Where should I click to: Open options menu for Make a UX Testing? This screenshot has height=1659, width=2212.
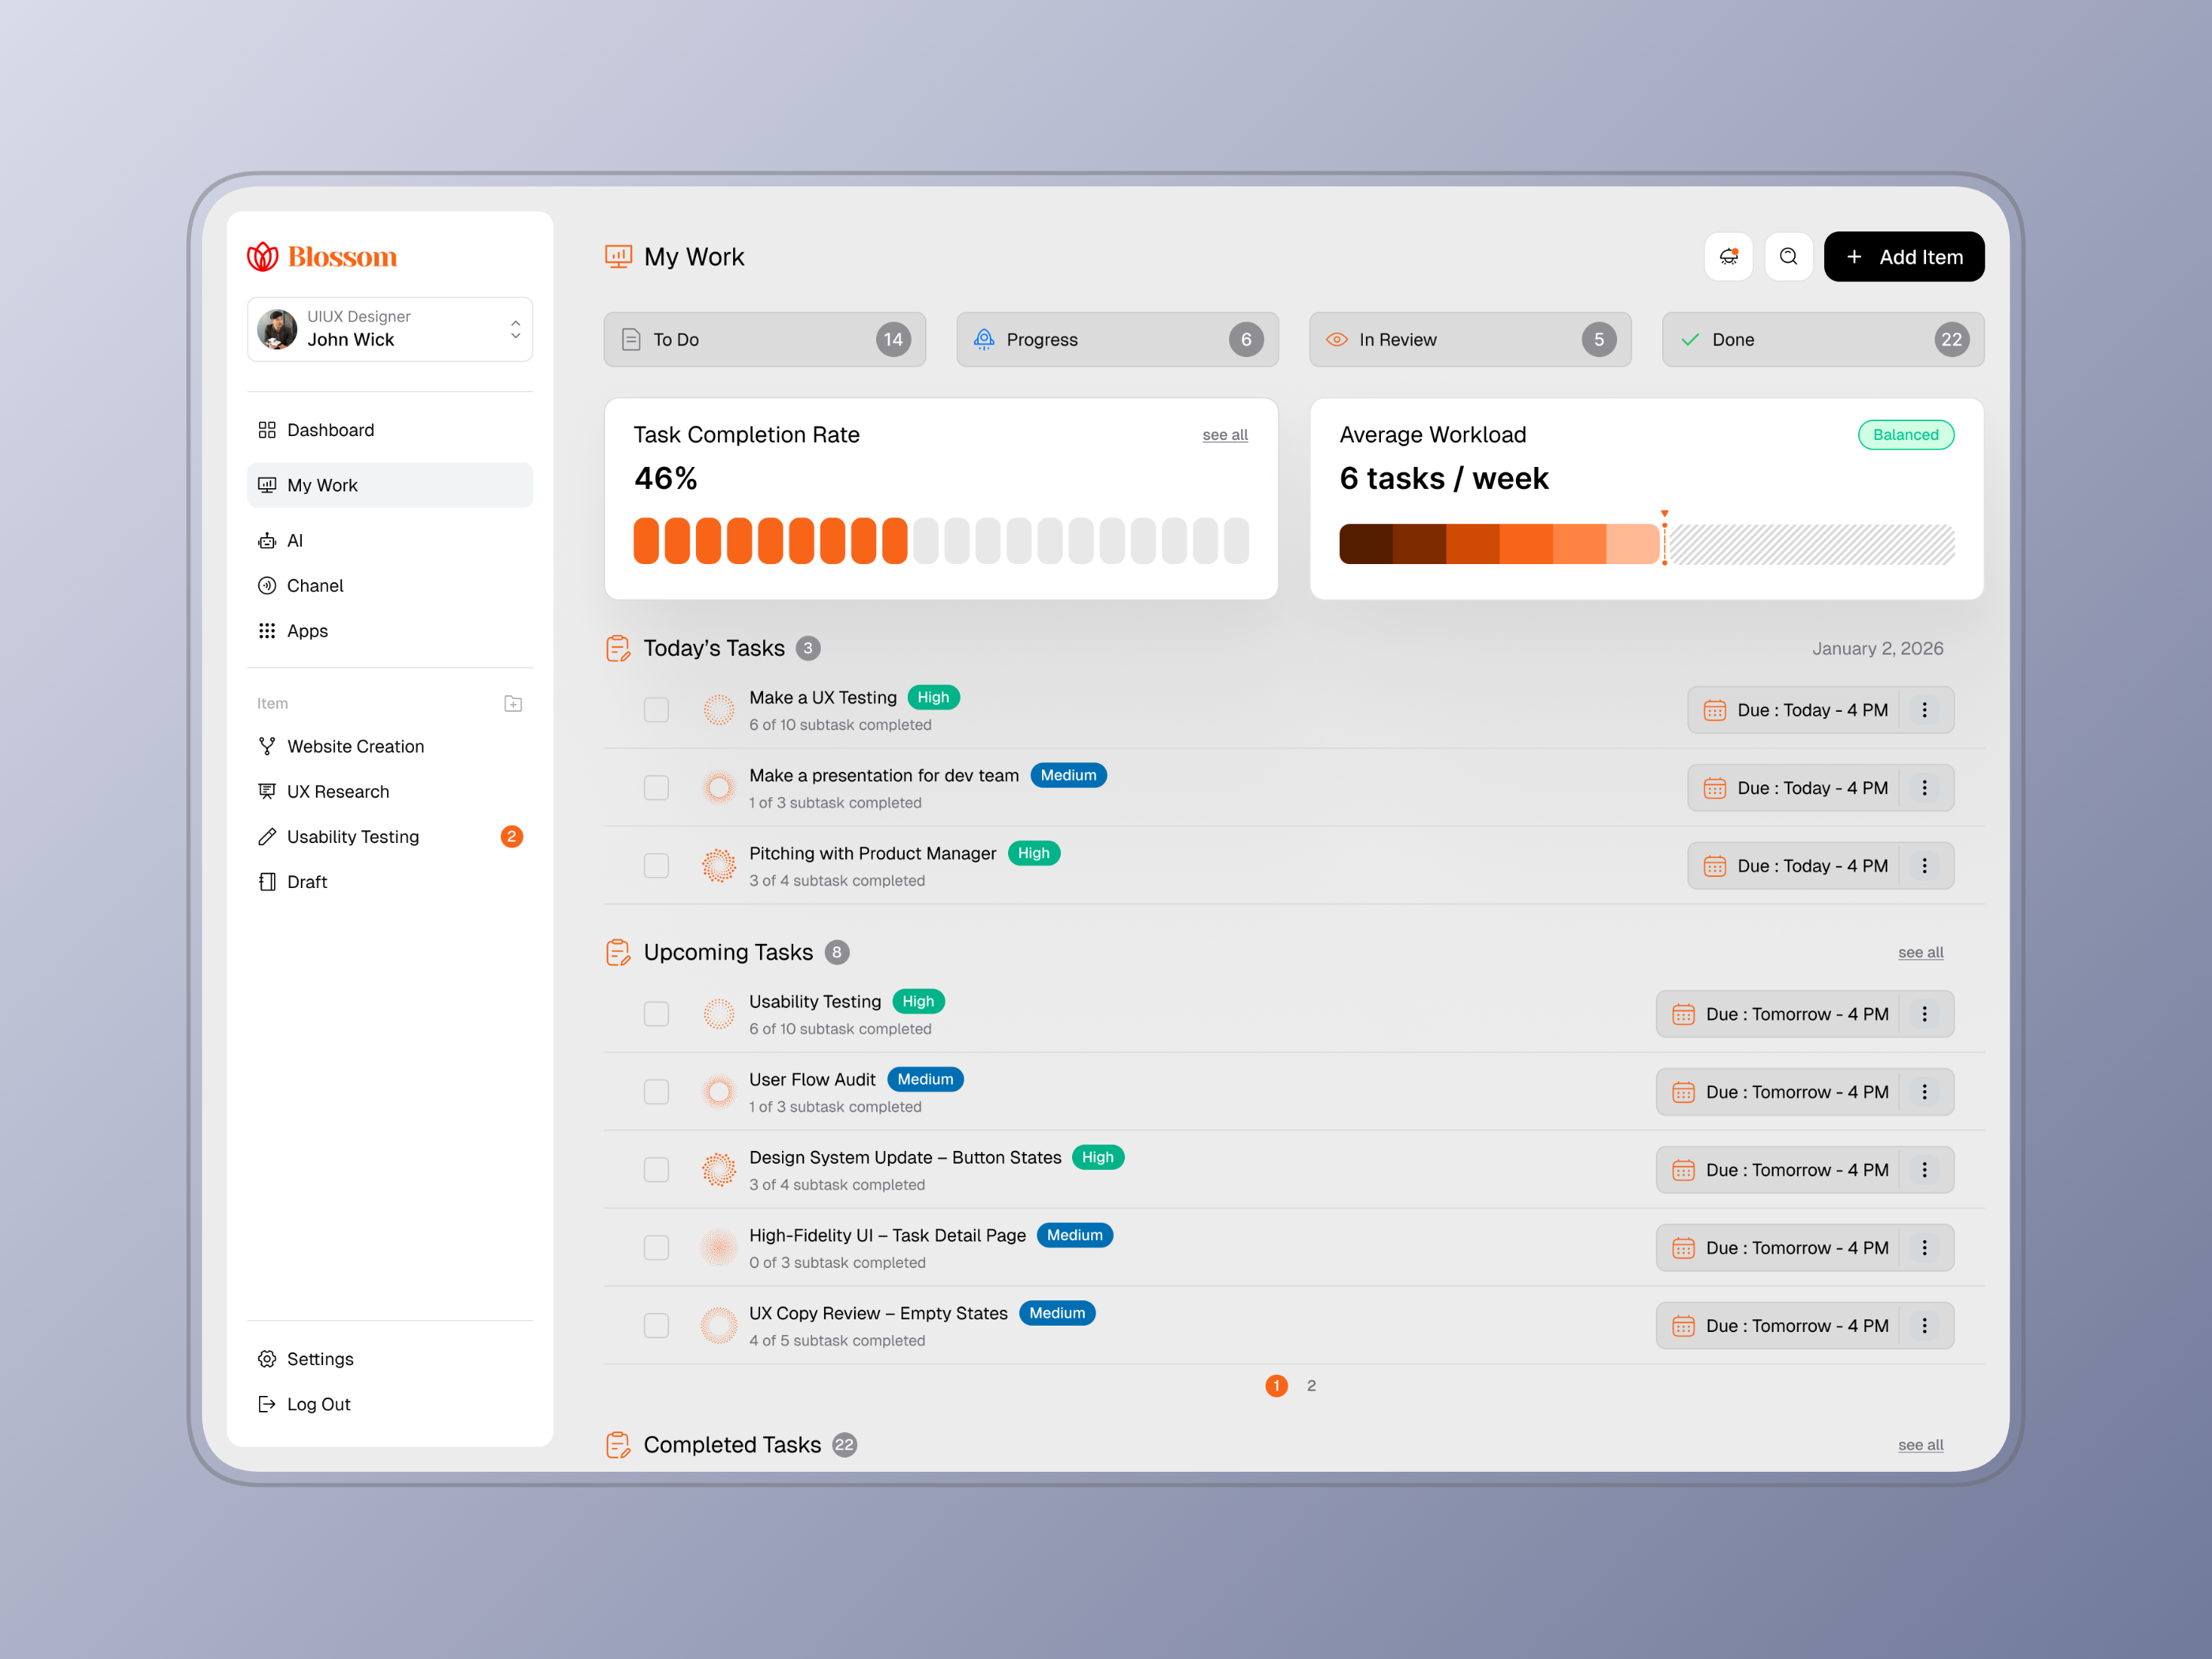[x=1924, y=710]
